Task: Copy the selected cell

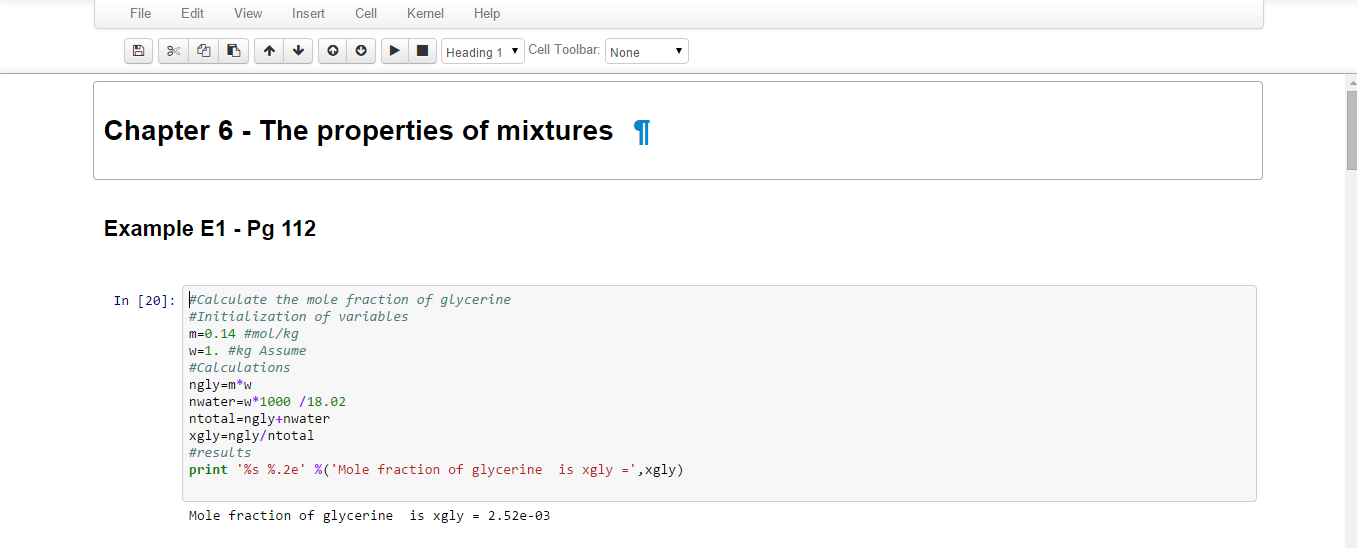Action: 203,51
